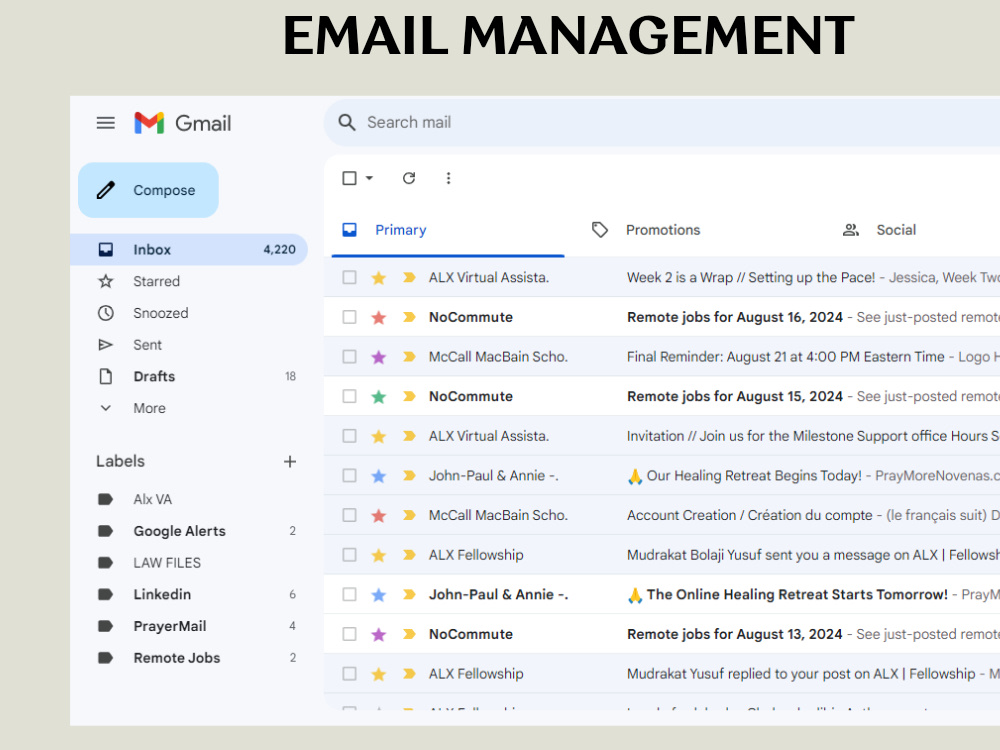Click the yellow star on Week 2 is a Wrap email
This screenshot has height=750, width=1000.
pos(379,277)
